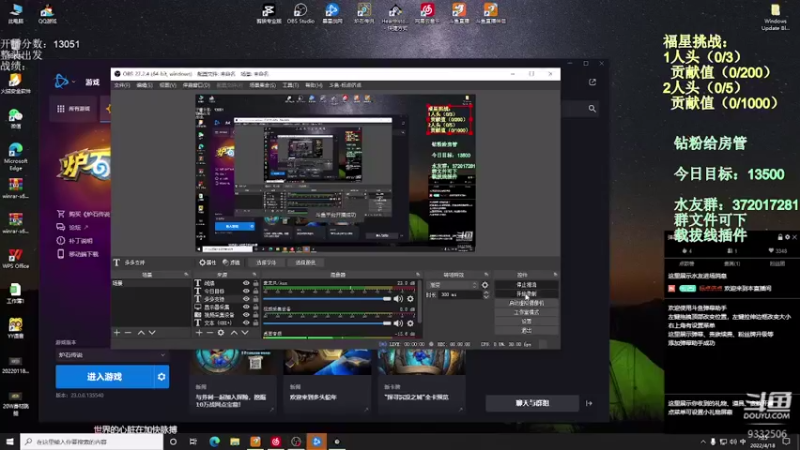The image size is (800, 450).
Task: Click 工作室模式 button in OBS controls
Action: pyautogui.click(x=526, y=312)
